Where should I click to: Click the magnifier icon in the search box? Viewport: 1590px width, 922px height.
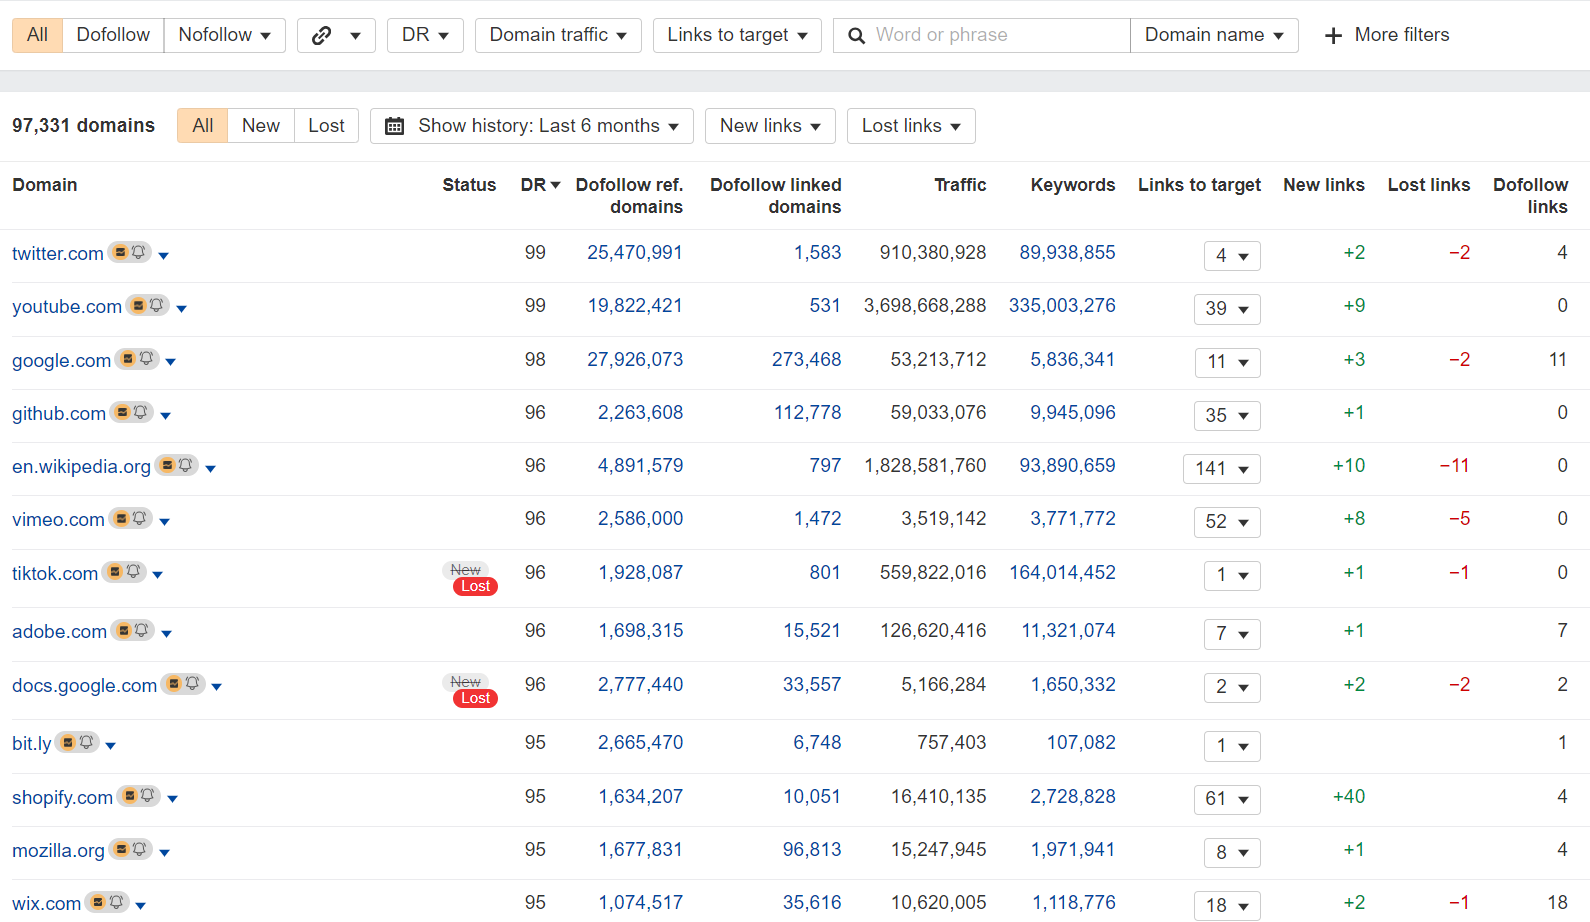[856, 36]
